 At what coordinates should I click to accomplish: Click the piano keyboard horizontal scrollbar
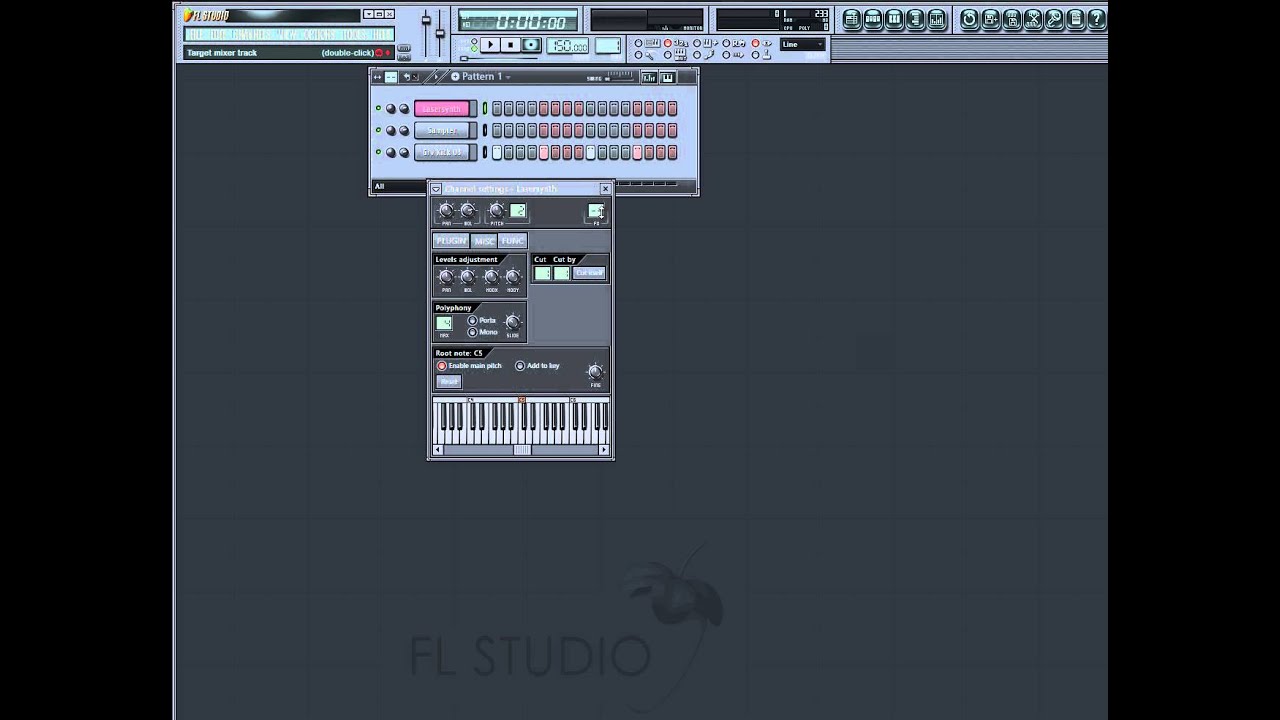click(521, 450)
